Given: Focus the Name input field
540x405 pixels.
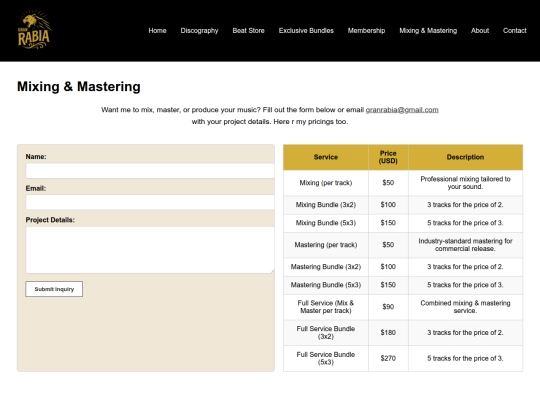Looking at the screenshot, I should 150,171.
